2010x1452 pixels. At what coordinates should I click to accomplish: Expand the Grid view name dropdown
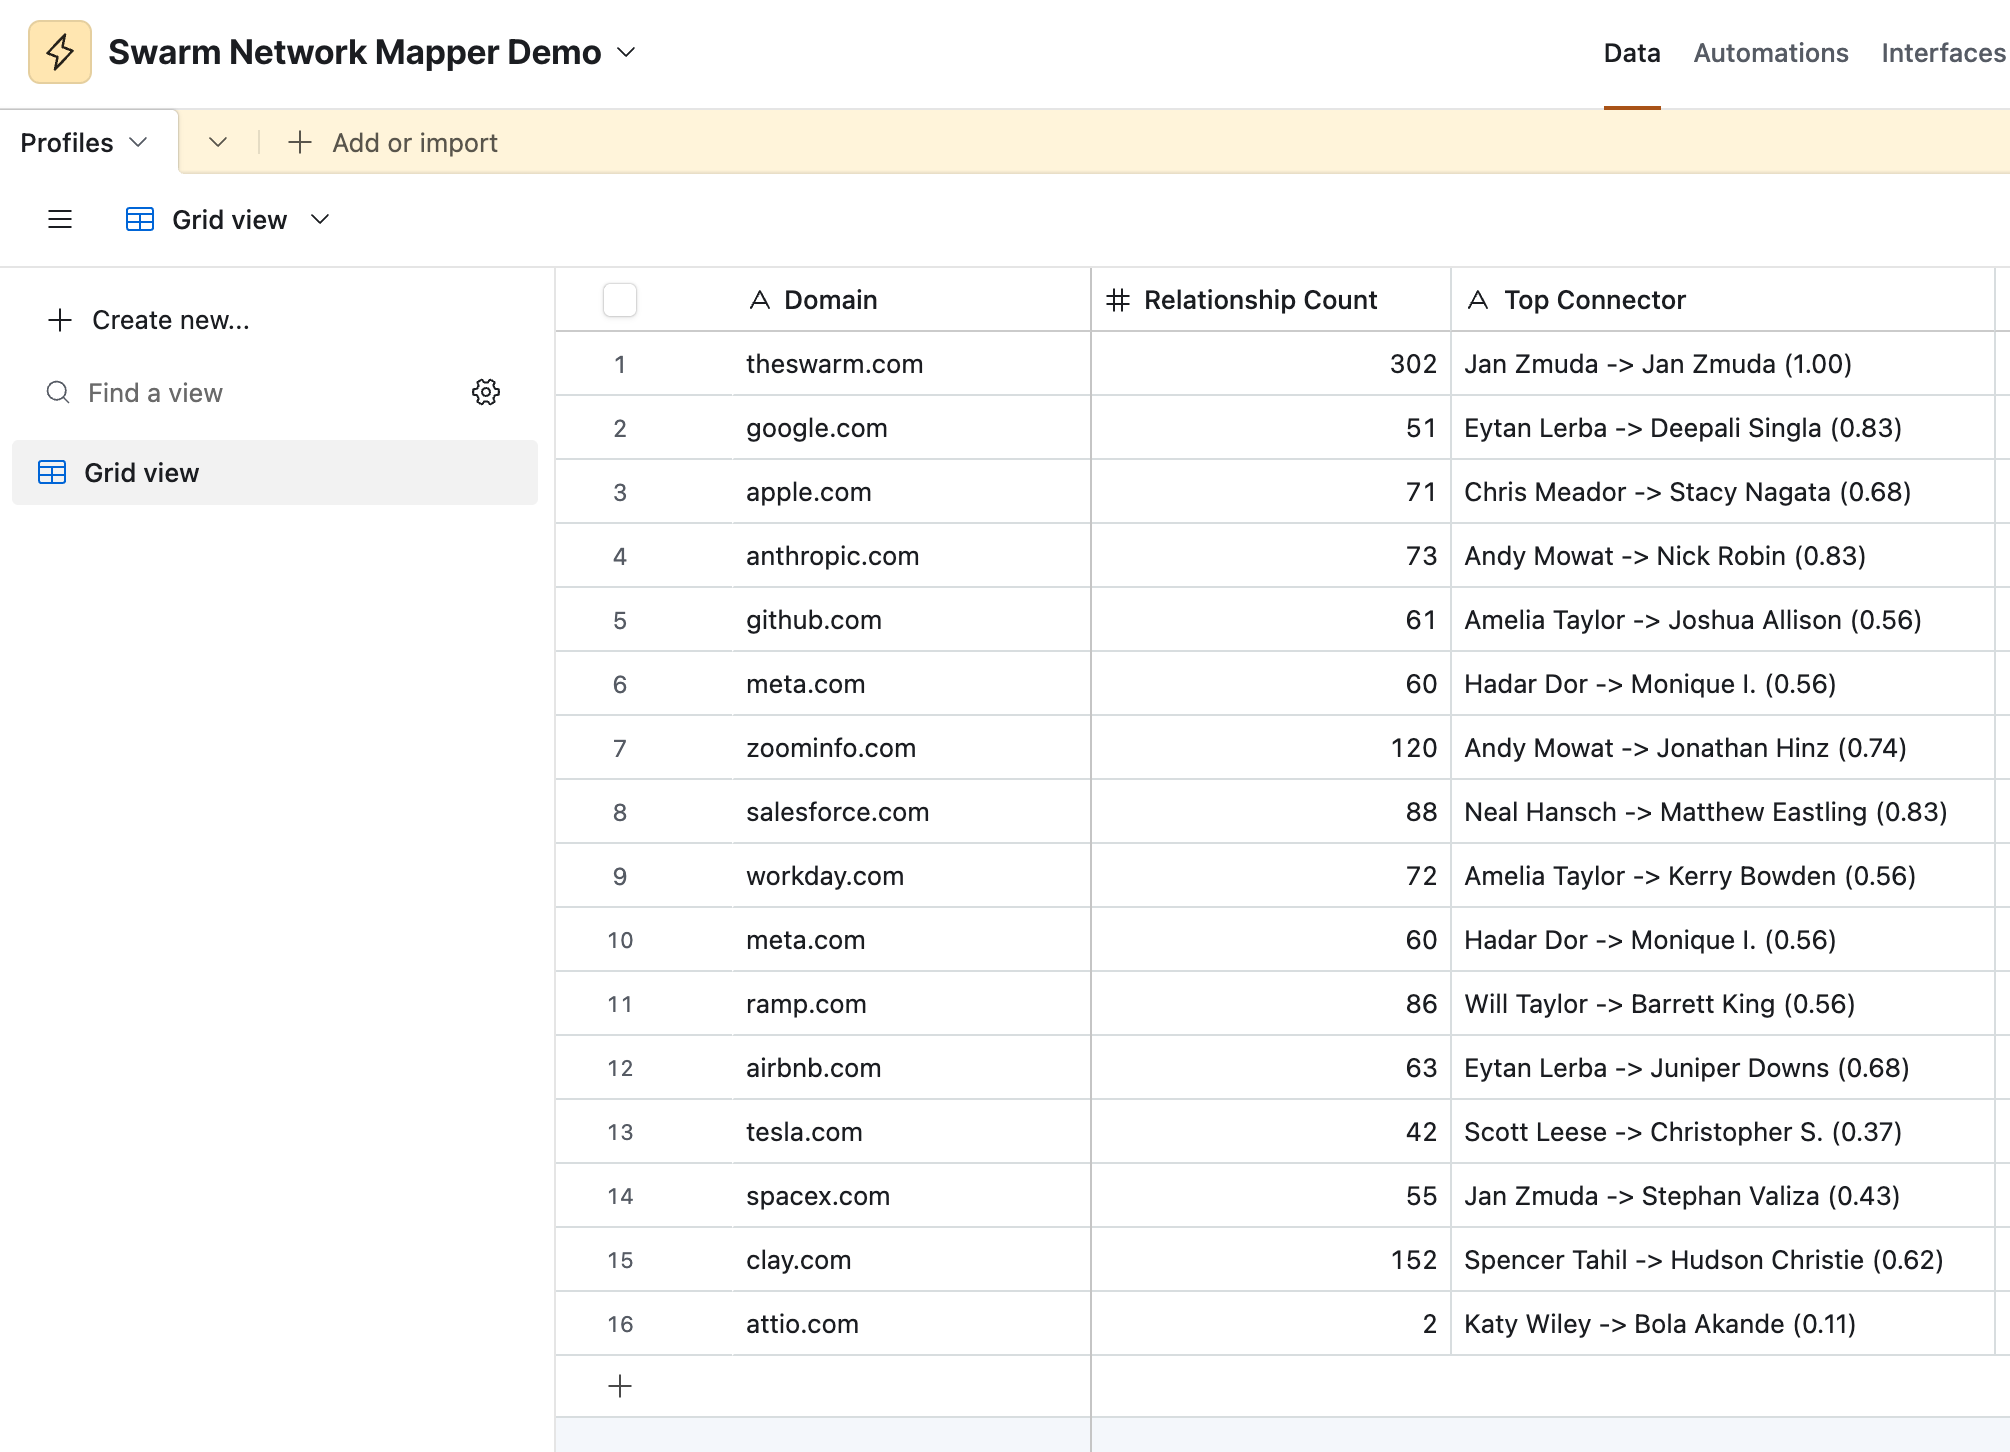tap(320, 220)
